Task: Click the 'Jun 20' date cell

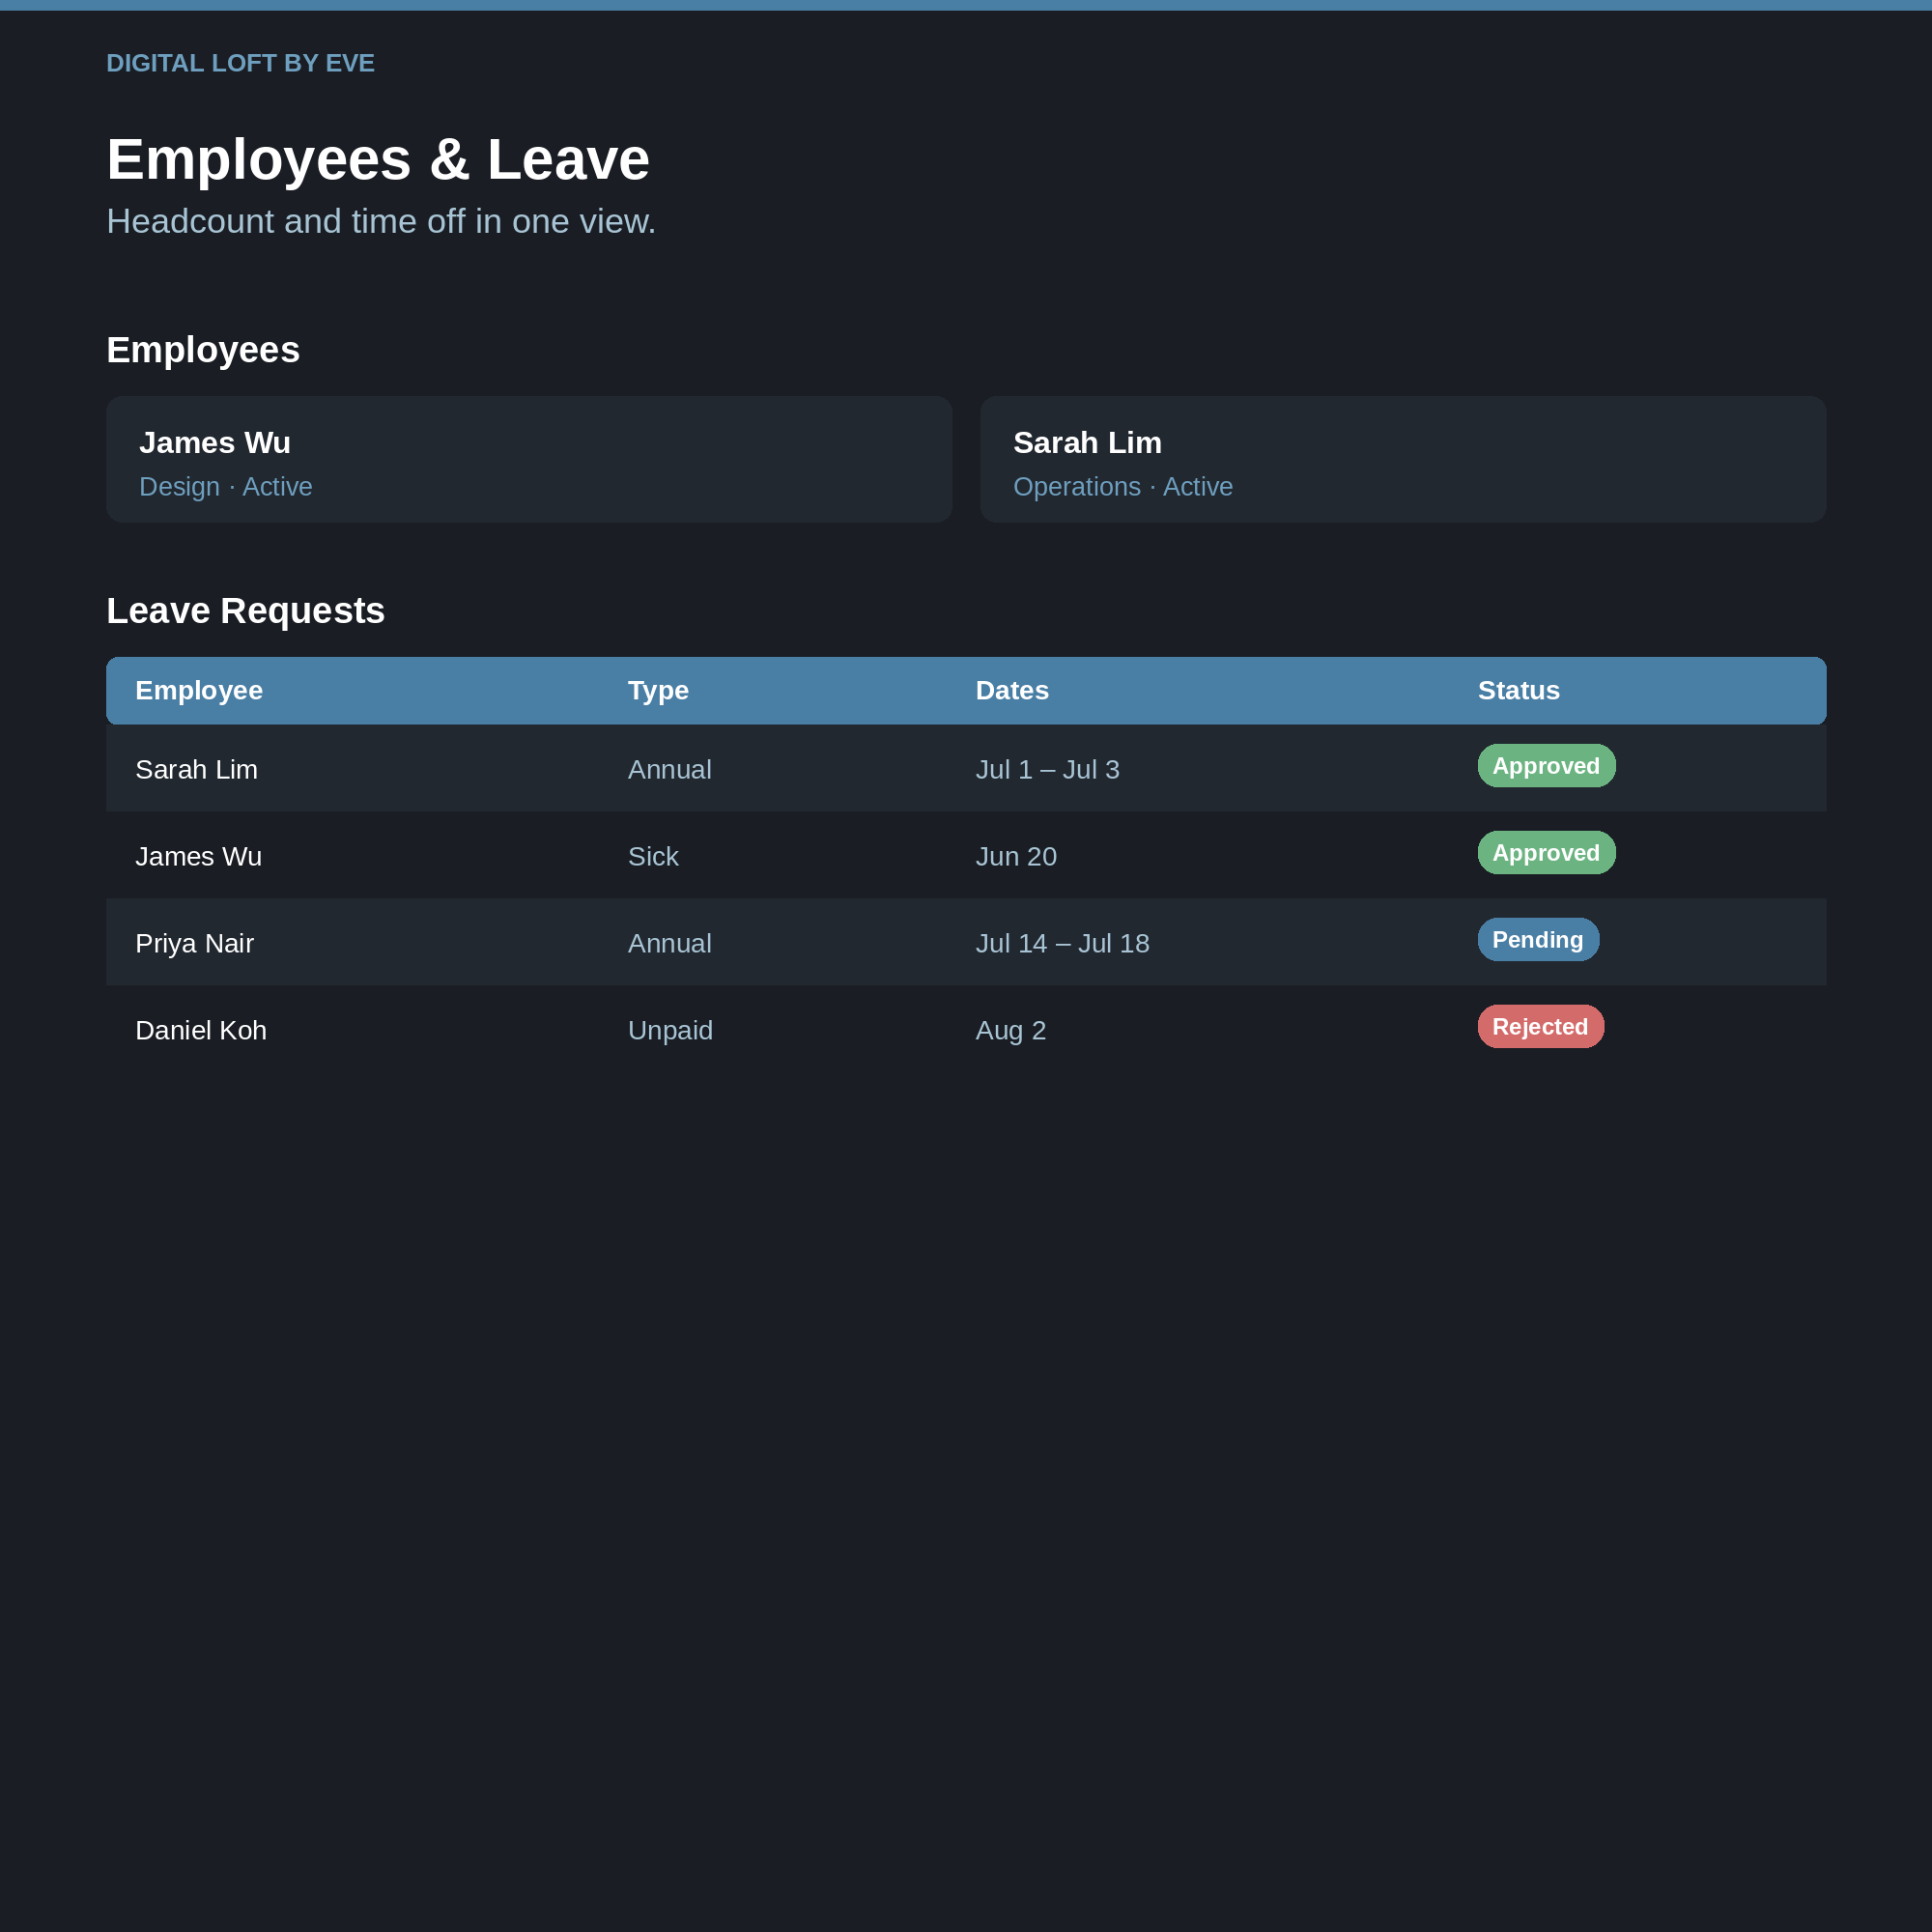Action: [1016, 857]
